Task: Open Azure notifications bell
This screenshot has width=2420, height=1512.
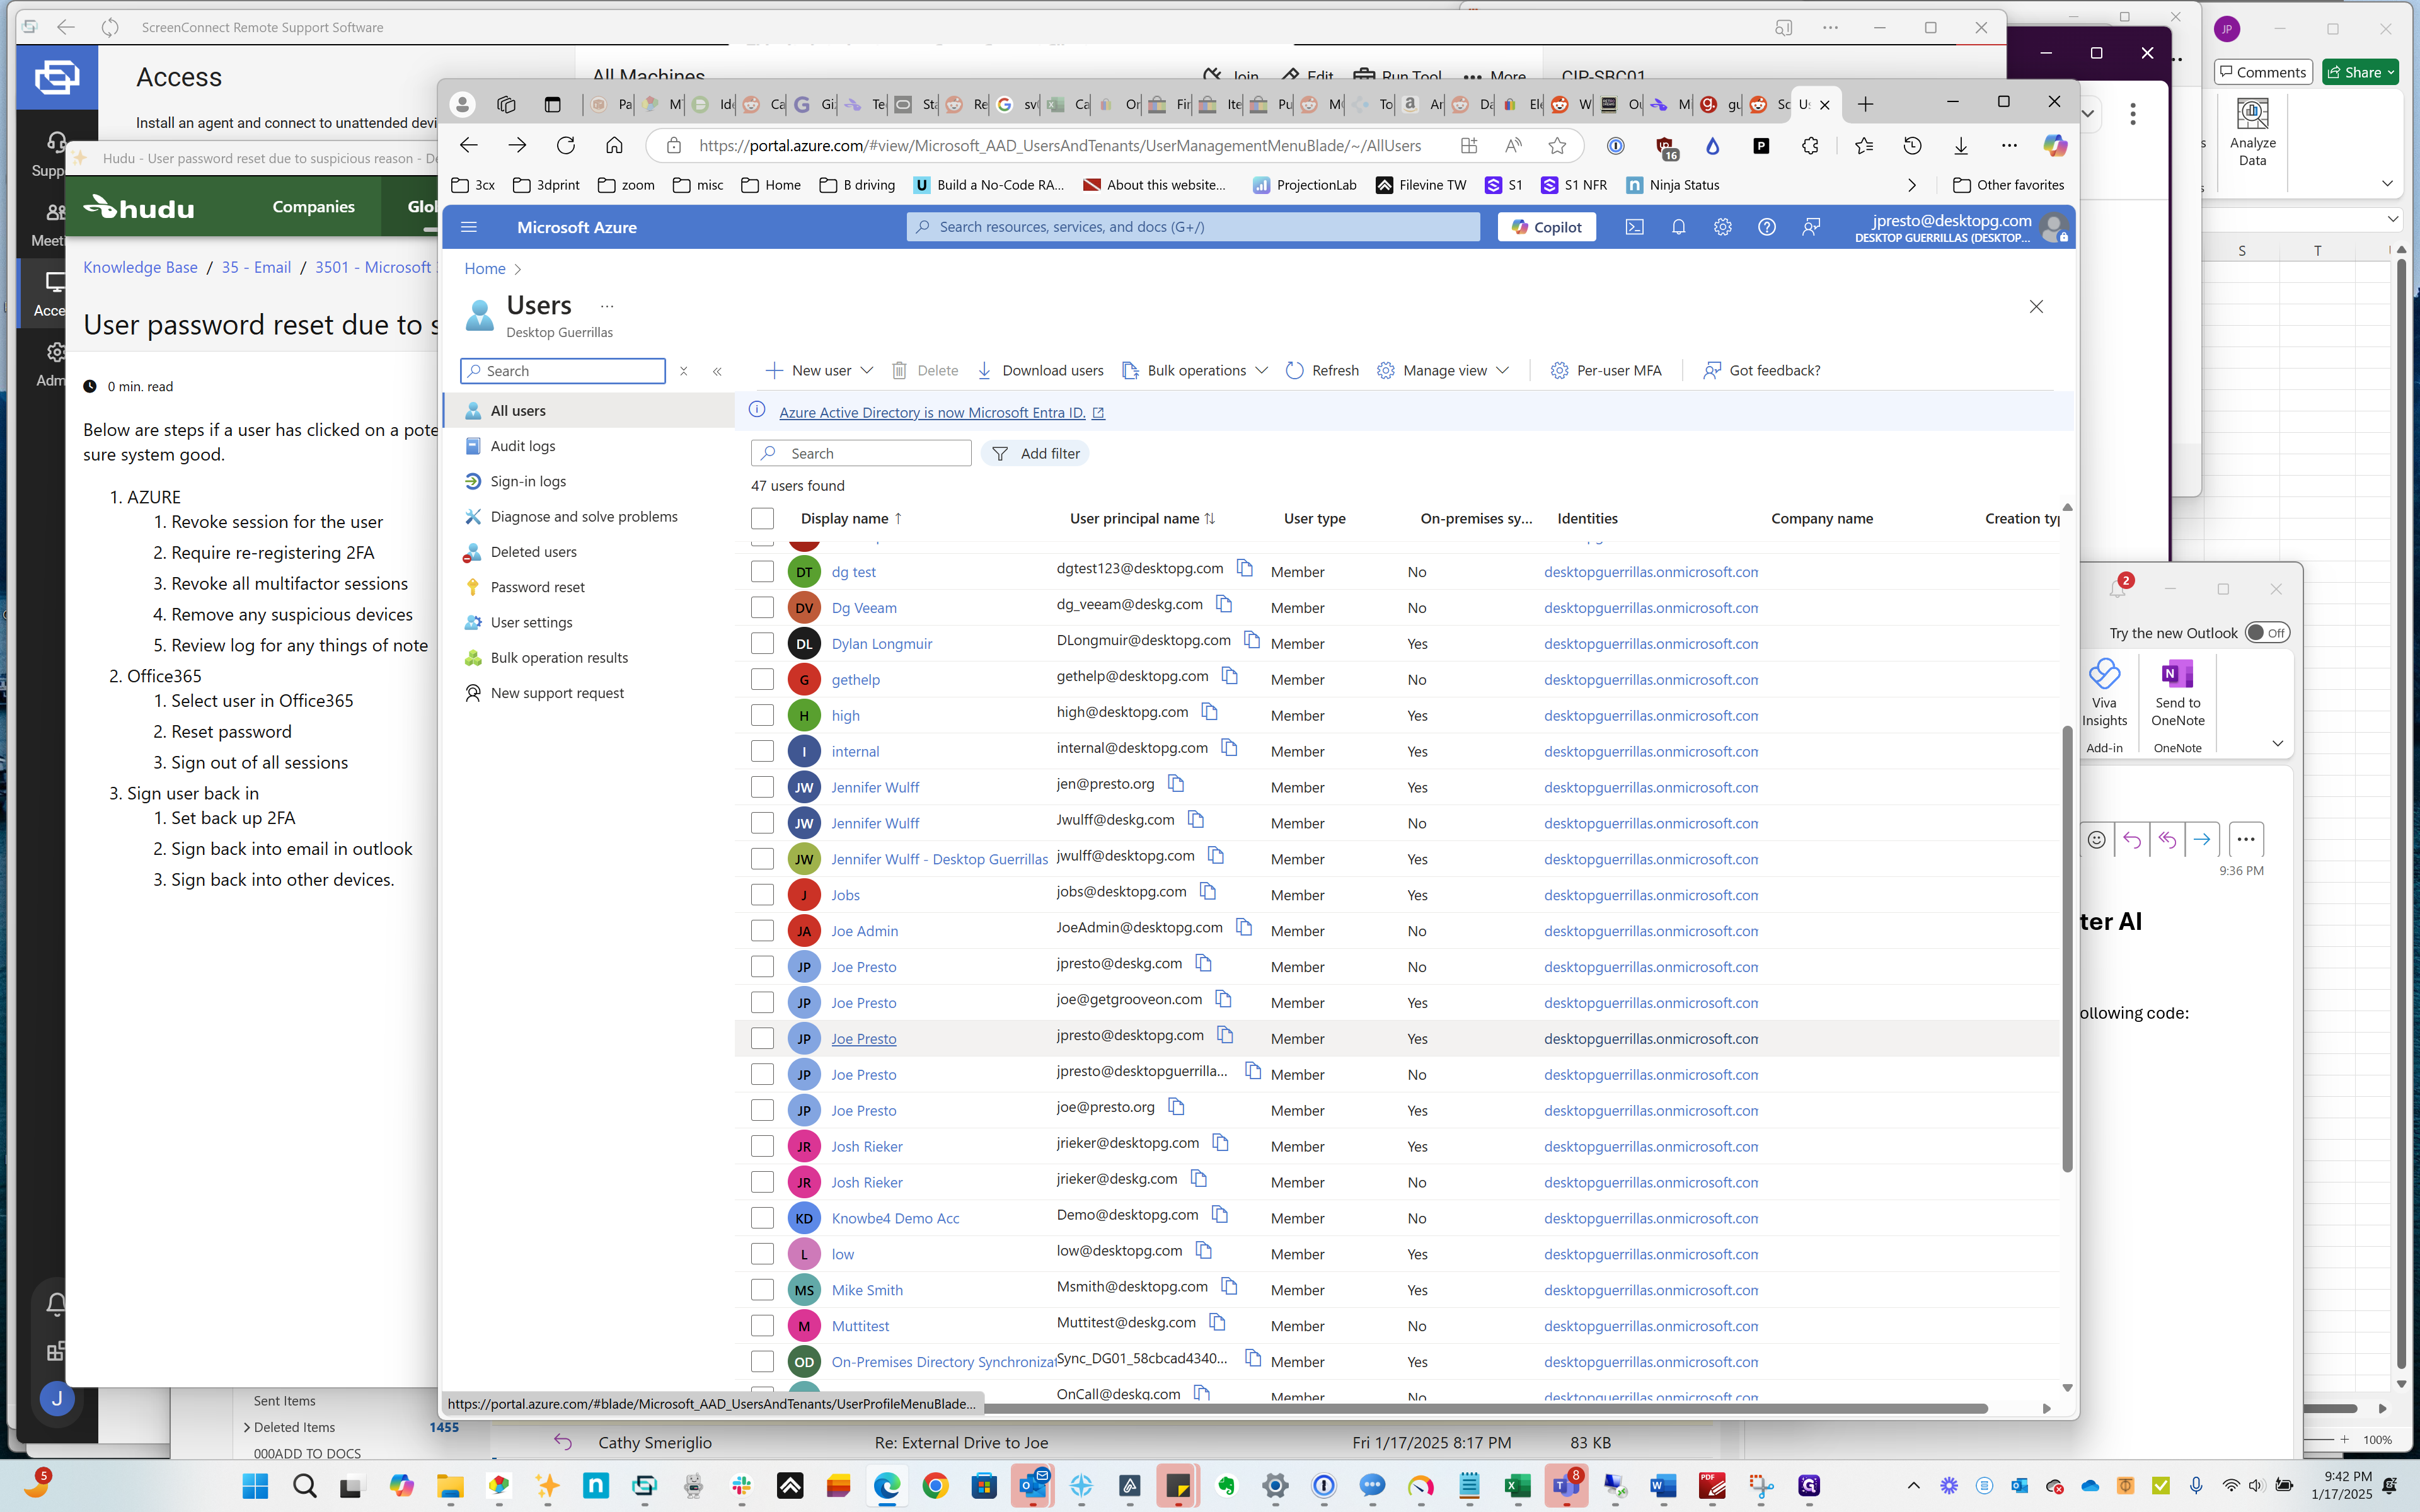Action: pyautogui.click(x=1678, y=227)
